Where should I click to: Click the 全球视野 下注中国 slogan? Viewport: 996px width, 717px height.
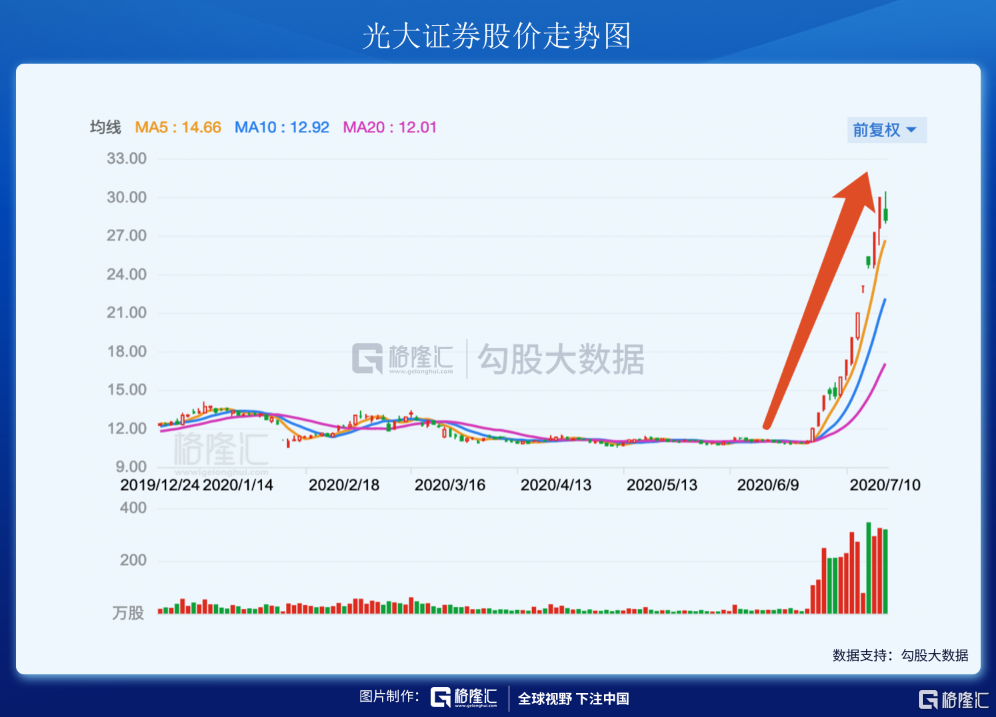[574, 699]
